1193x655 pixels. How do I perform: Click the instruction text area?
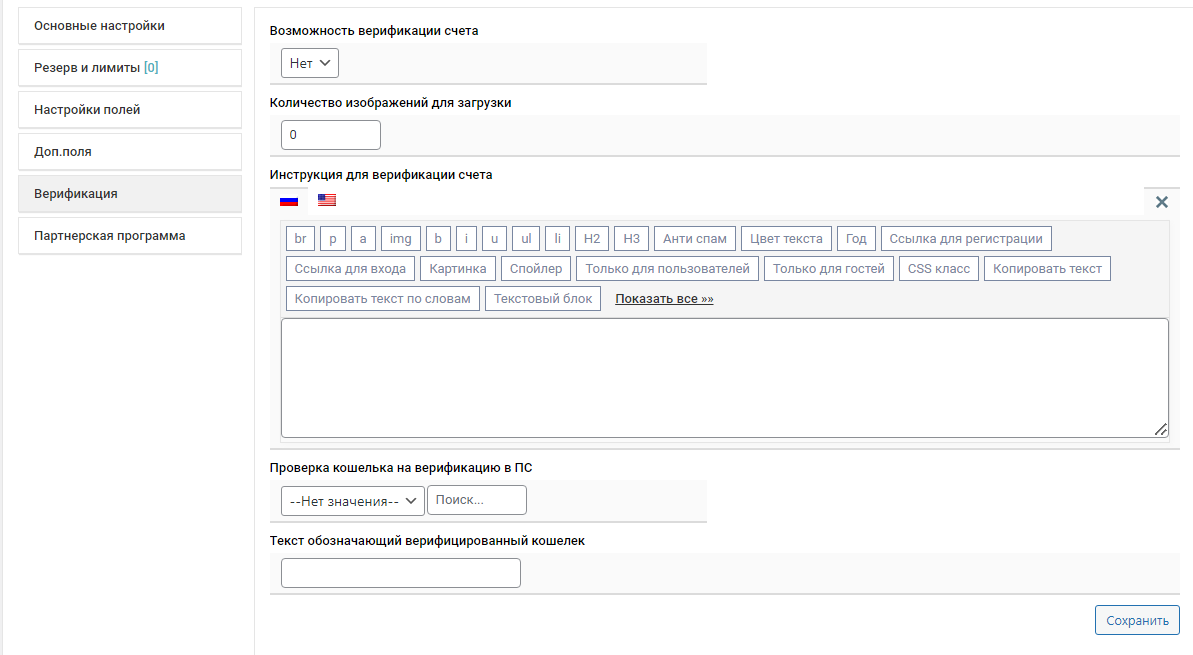pyautogui.click(x=724, y=378)
